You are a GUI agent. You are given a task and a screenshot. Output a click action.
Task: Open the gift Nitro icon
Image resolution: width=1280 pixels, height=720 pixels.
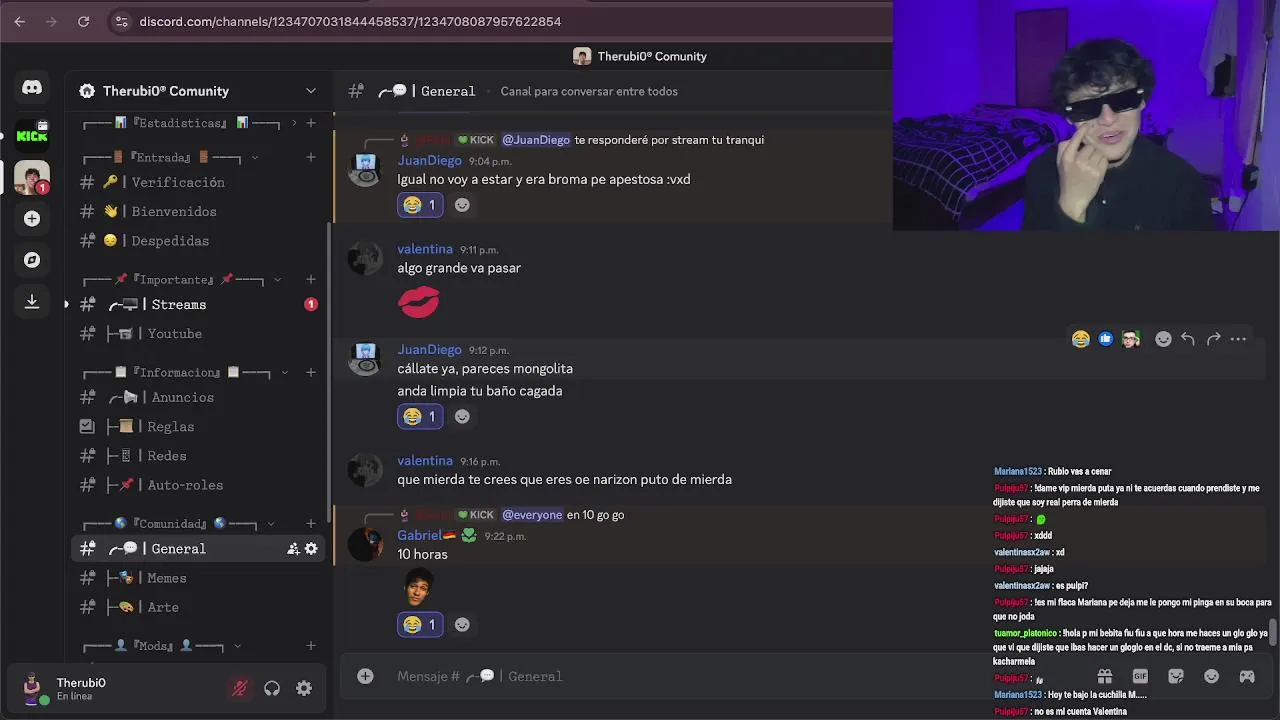click(x=1104, y=676)
